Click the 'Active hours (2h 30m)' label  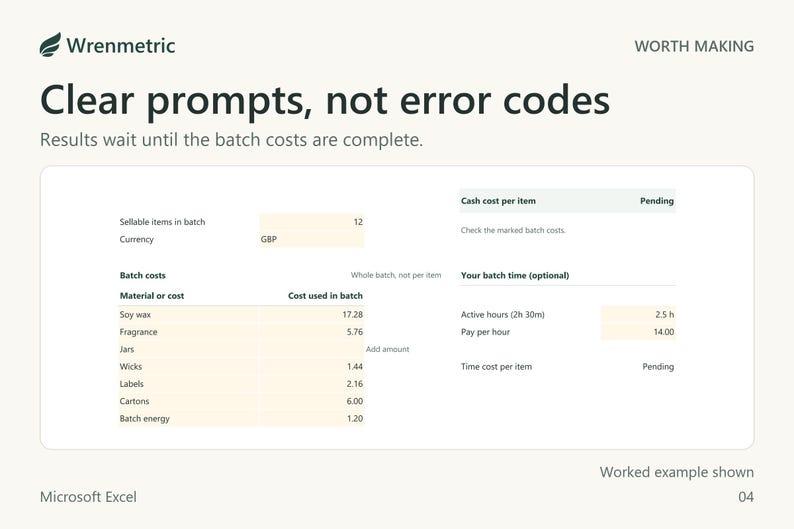(x=502, y=314)
